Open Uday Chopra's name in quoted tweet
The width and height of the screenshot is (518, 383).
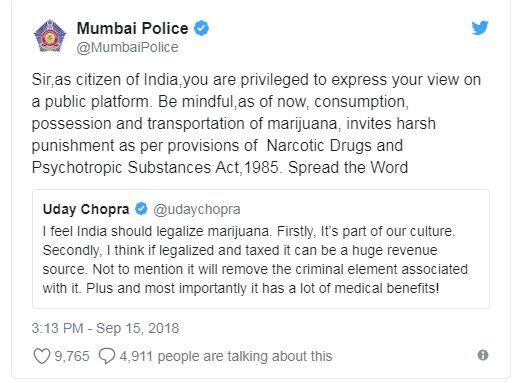pos(86,209)
